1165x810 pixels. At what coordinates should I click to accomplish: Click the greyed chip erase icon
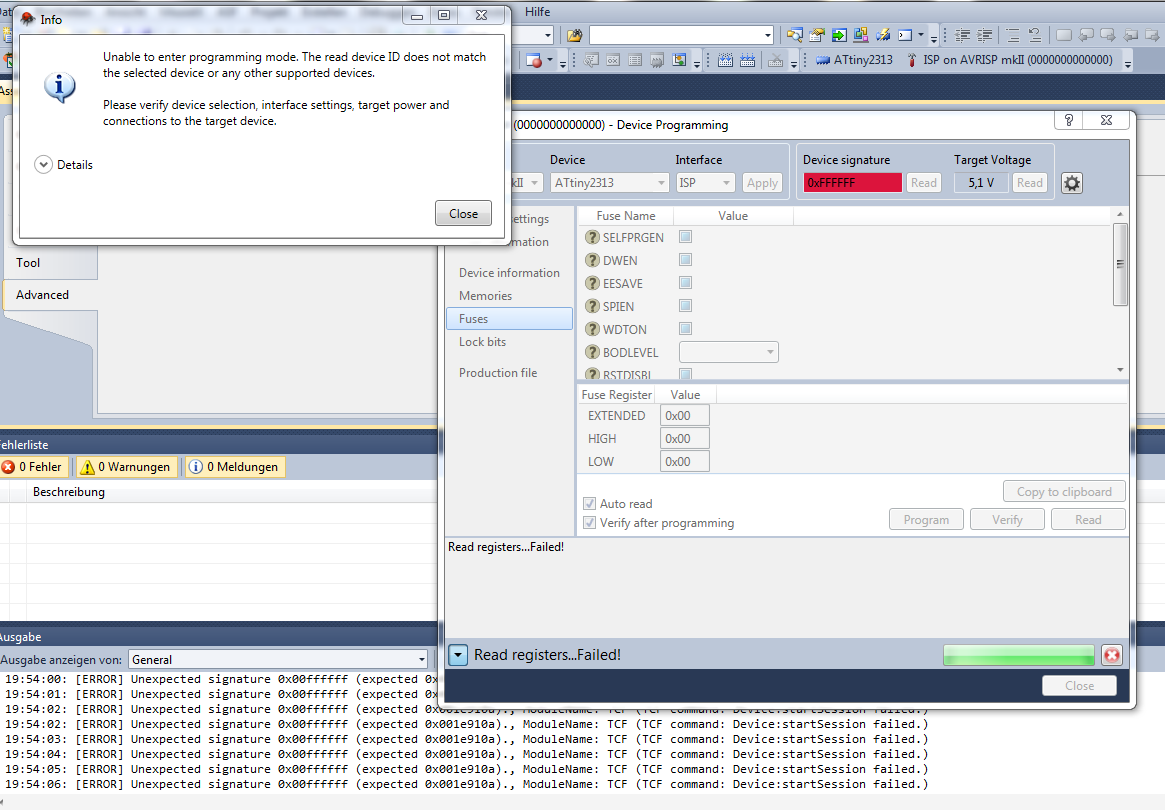point(775,60)
